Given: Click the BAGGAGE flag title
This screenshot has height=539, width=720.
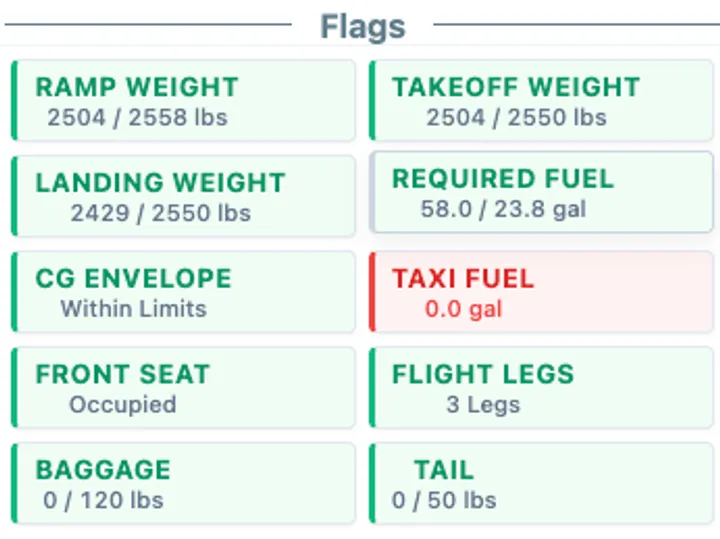Looking at the screenshot, I should 103,470.
